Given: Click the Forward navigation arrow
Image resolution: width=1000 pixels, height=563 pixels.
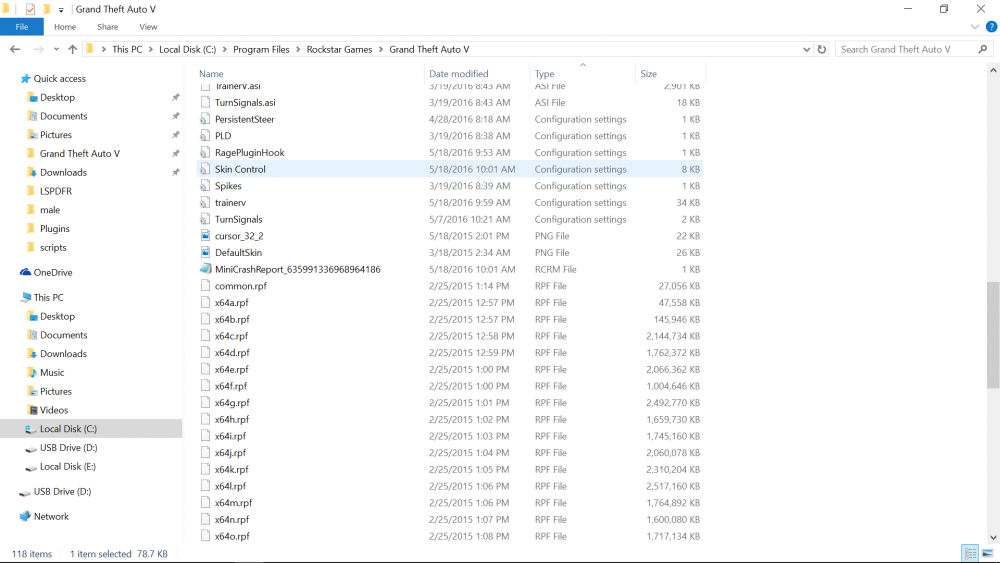Looking at the screenshot, I should 38,50.
